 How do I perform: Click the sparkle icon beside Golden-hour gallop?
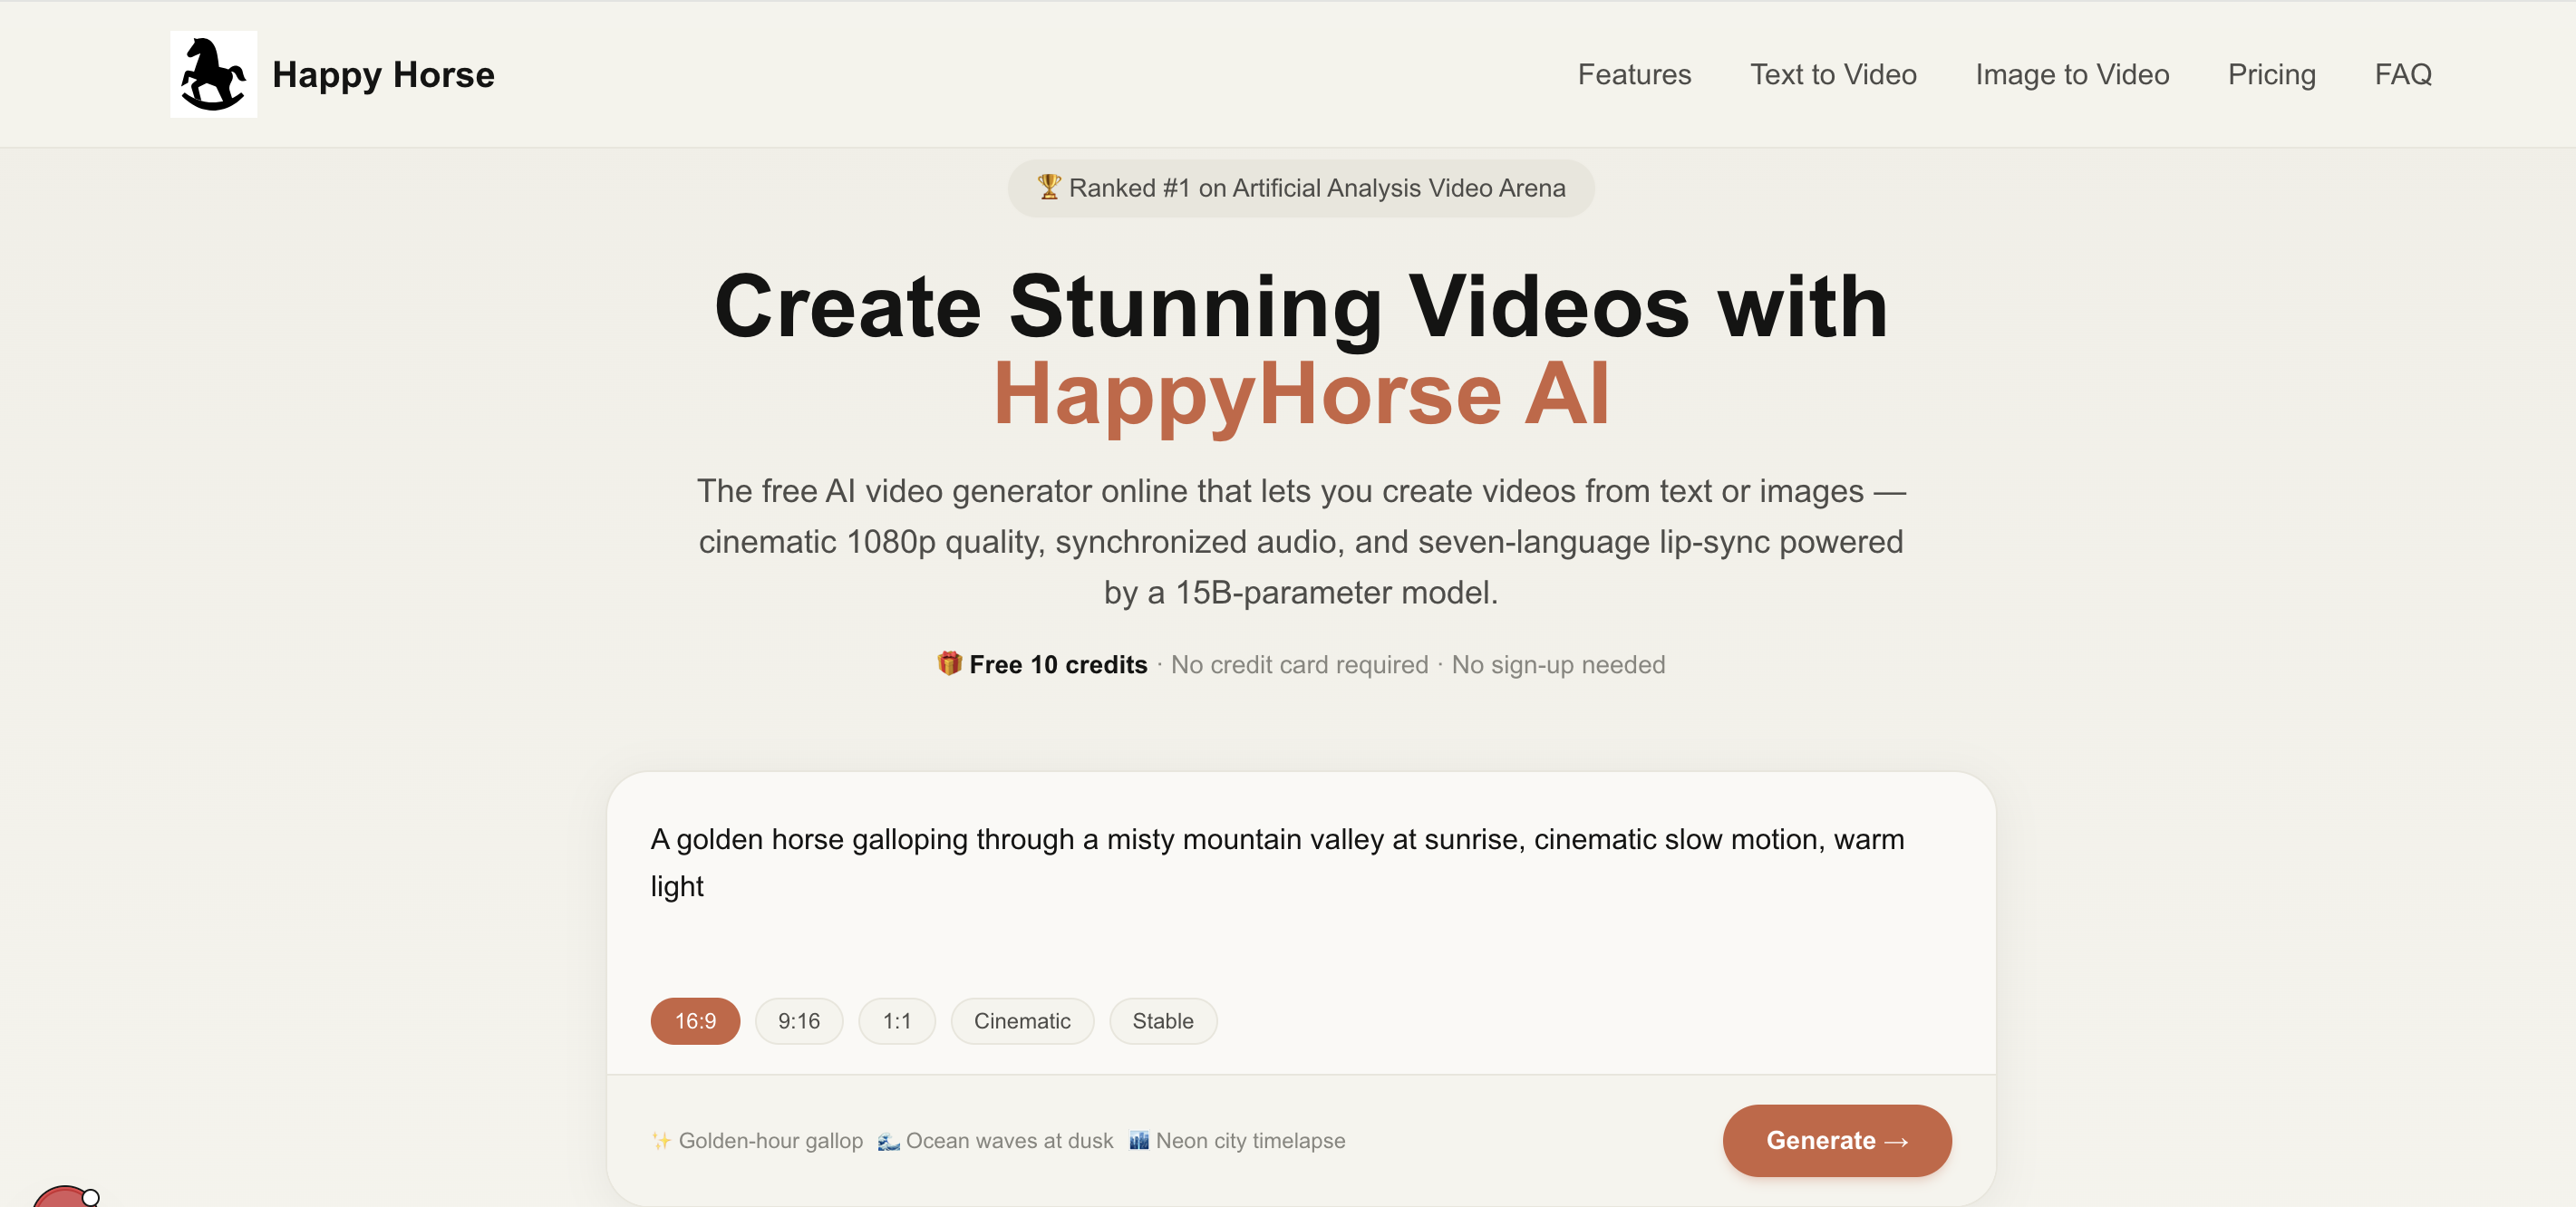[x=661, y=1140]
